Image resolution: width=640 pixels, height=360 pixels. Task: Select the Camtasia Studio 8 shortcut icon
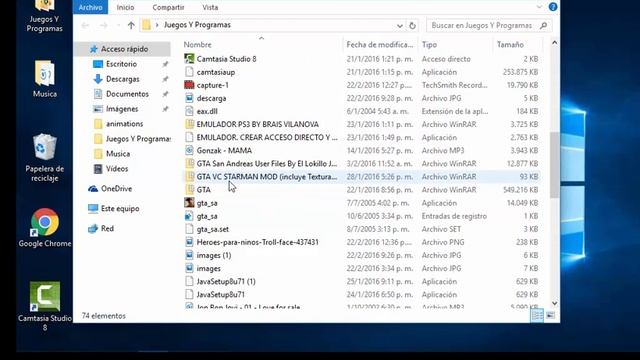tap(189, 59)
